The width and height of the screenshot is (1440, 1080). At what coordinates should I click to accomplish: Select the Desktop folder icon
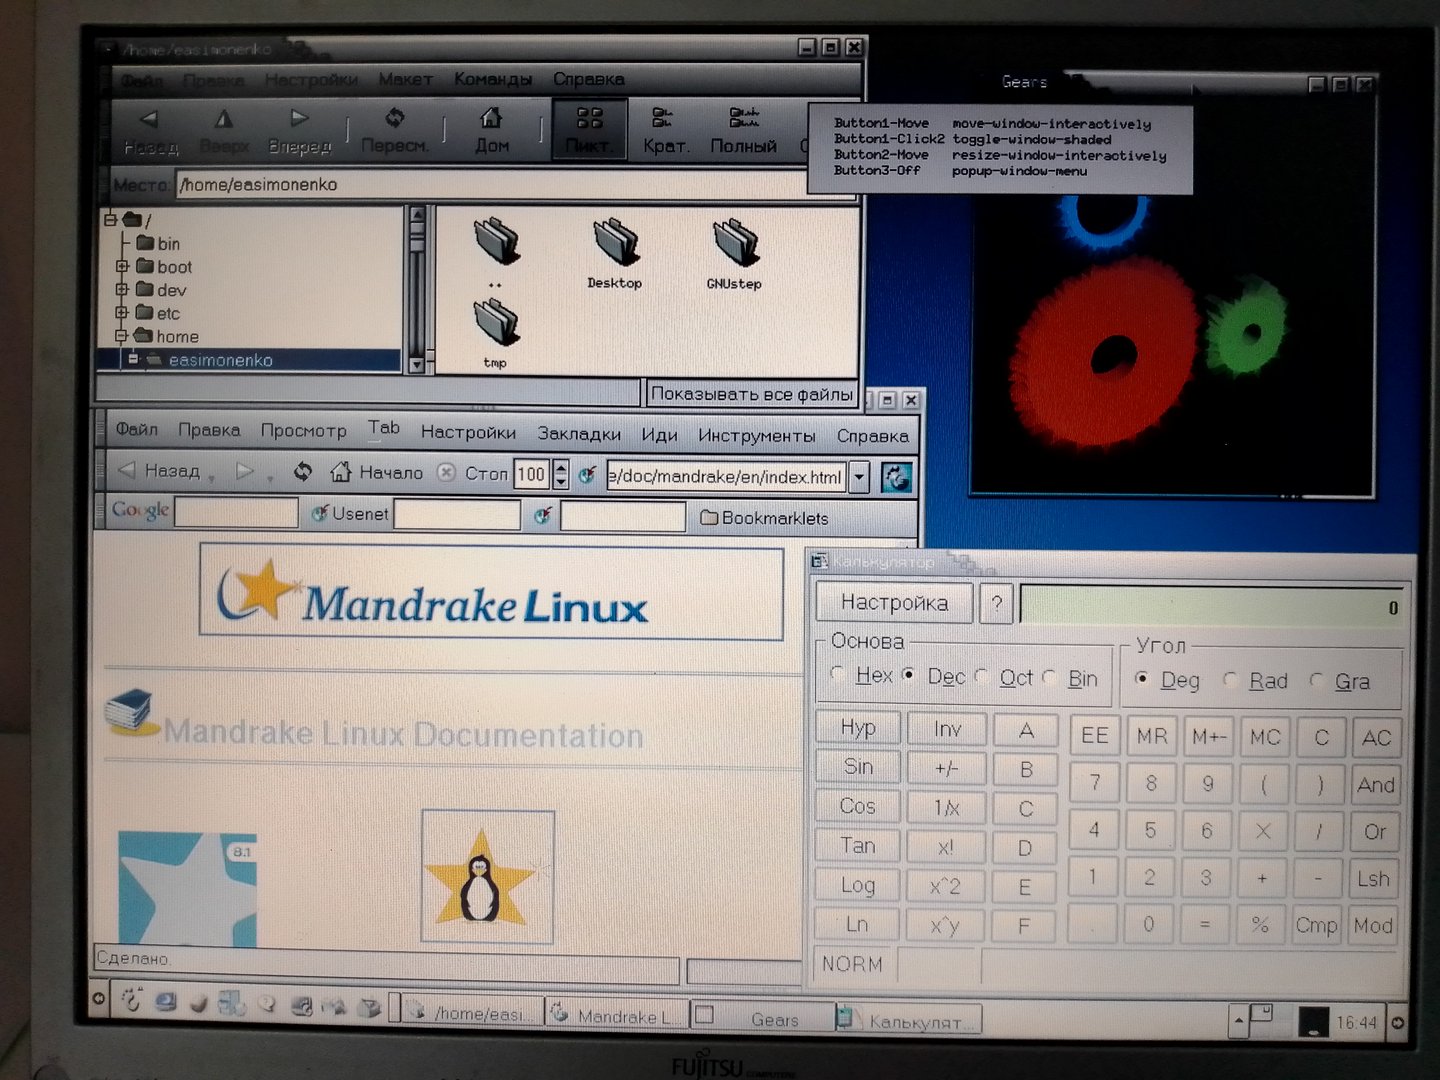[x=615, y=243]
